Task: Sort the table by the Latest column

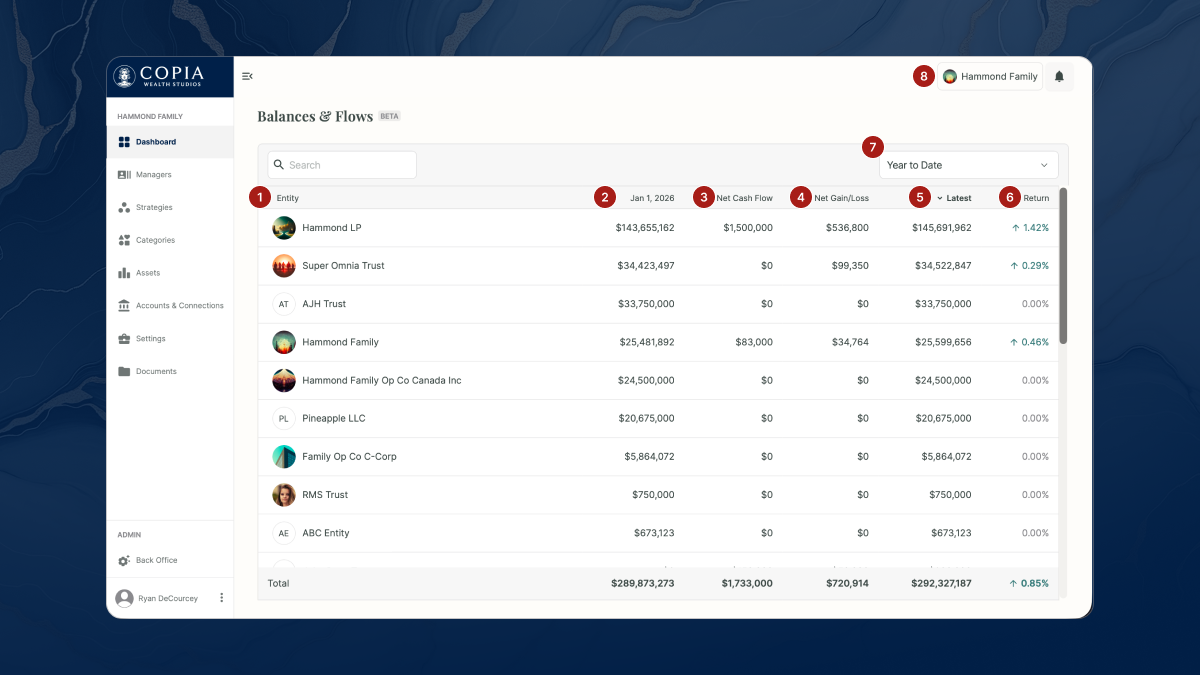Action: point(958,198)
